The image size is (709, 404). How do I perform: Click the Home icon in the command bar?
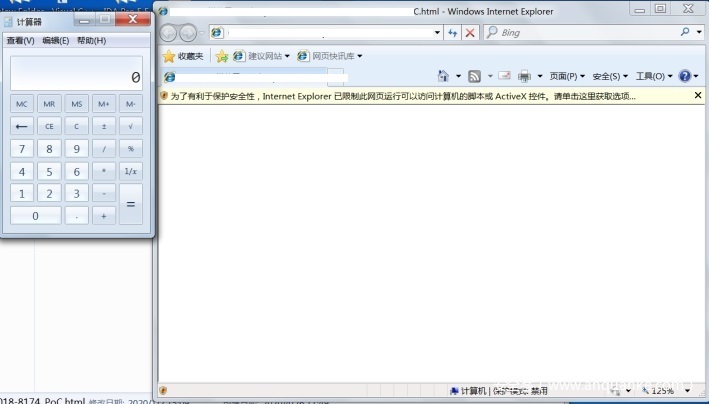(443, 76)
